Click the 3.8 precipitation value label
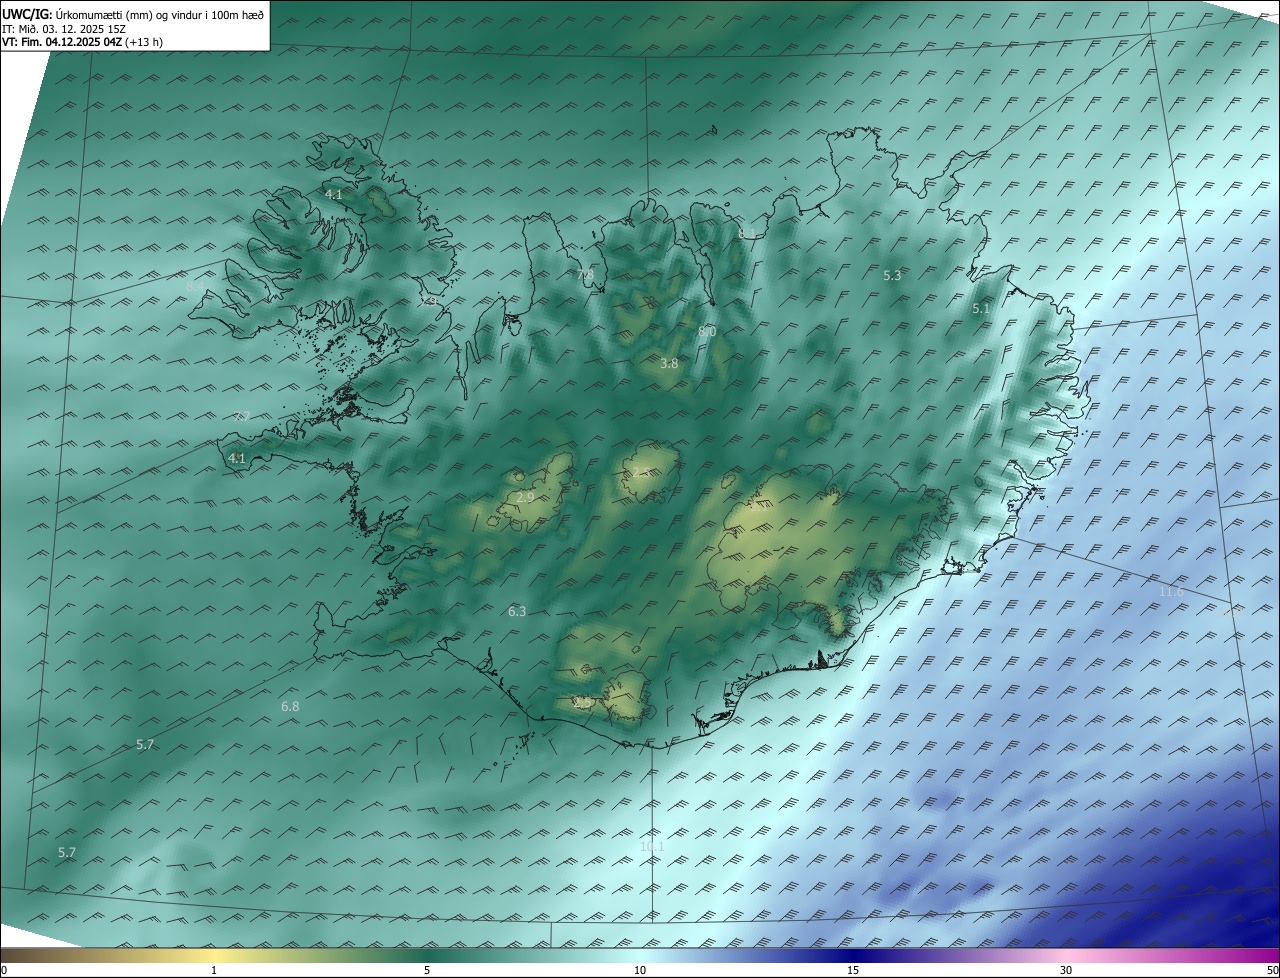 pos(669,364)
